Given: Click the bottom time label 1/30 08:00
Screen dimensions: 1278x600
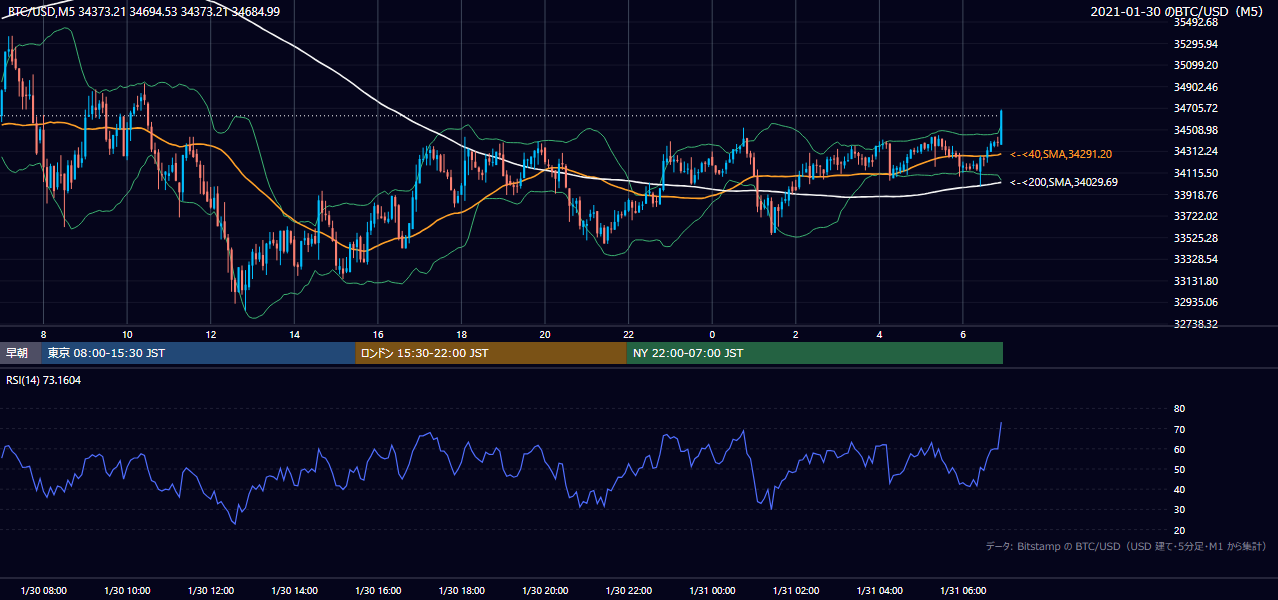Looking at the screenshot, I should 43,590.
